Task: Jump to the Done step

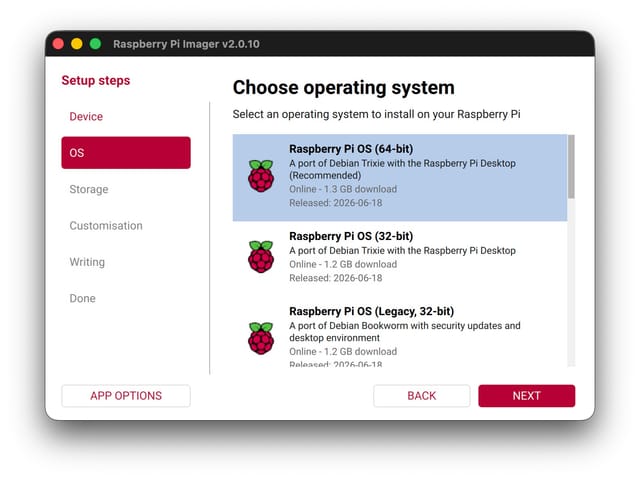Action: tap(126, 298)
